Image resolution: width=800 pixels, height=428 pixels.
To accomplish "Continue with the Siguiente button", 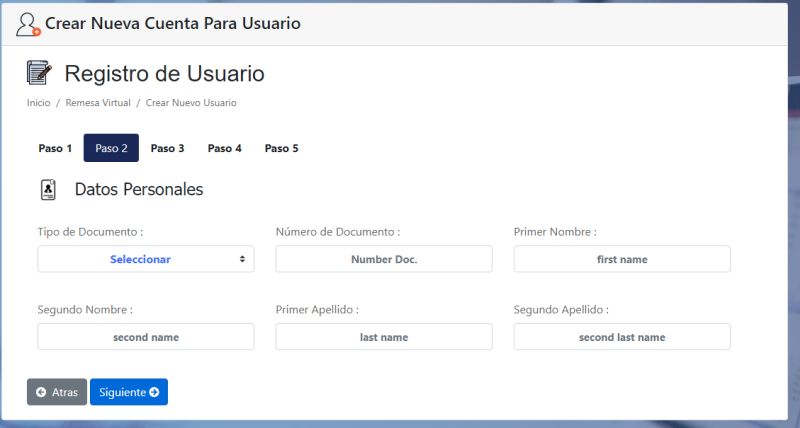I will 129,392.
